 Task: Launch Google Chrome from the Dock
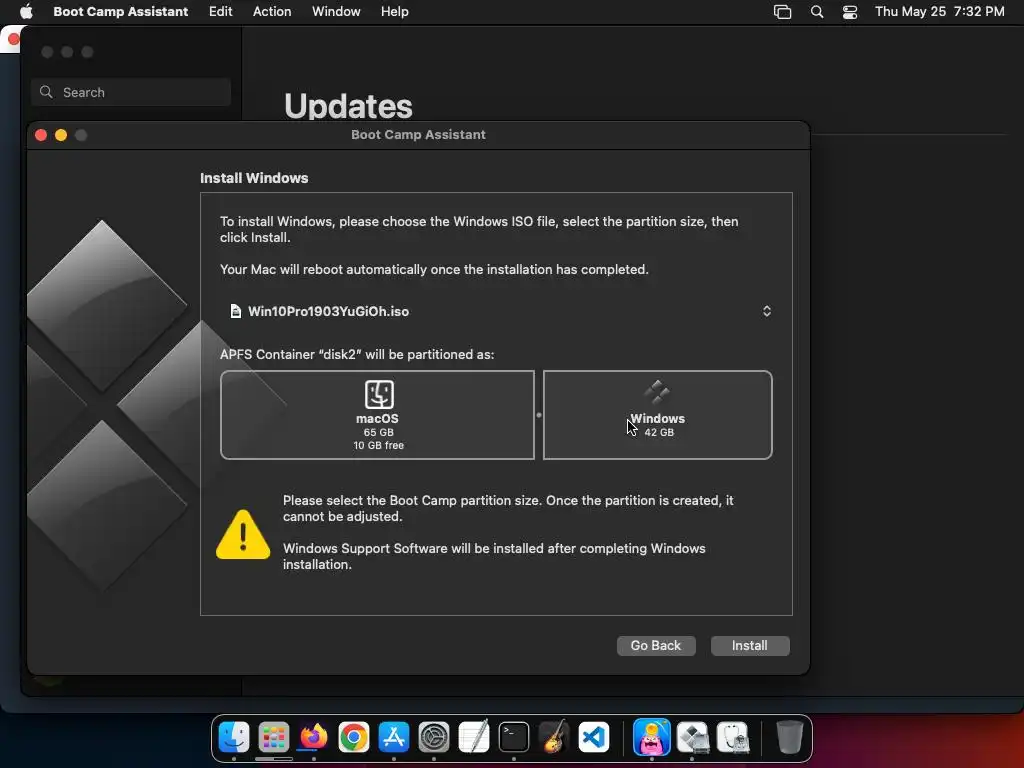click(x=354, y=737)
